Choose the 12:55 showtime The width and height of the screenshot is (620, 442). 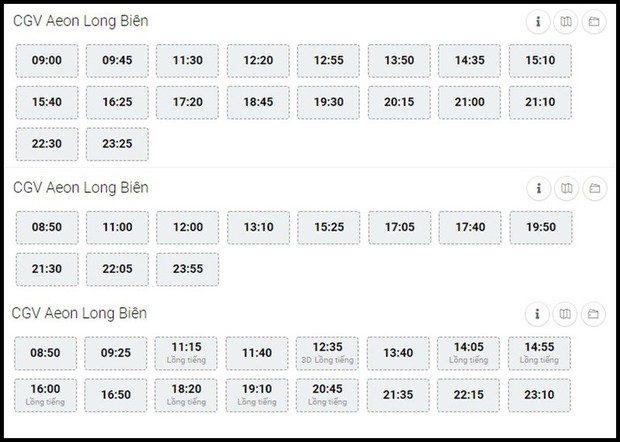click(329, 60)
